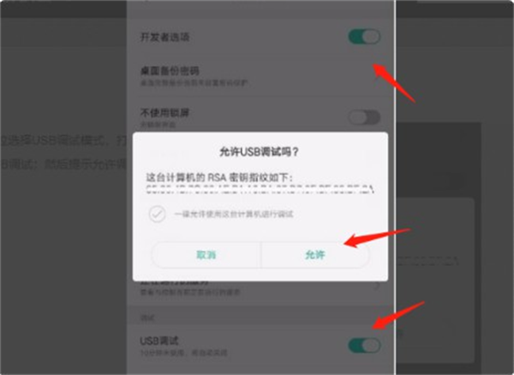Click the 调试 section header
The image size is (514, 375).
pyautogui.click(x=147, y=318)
